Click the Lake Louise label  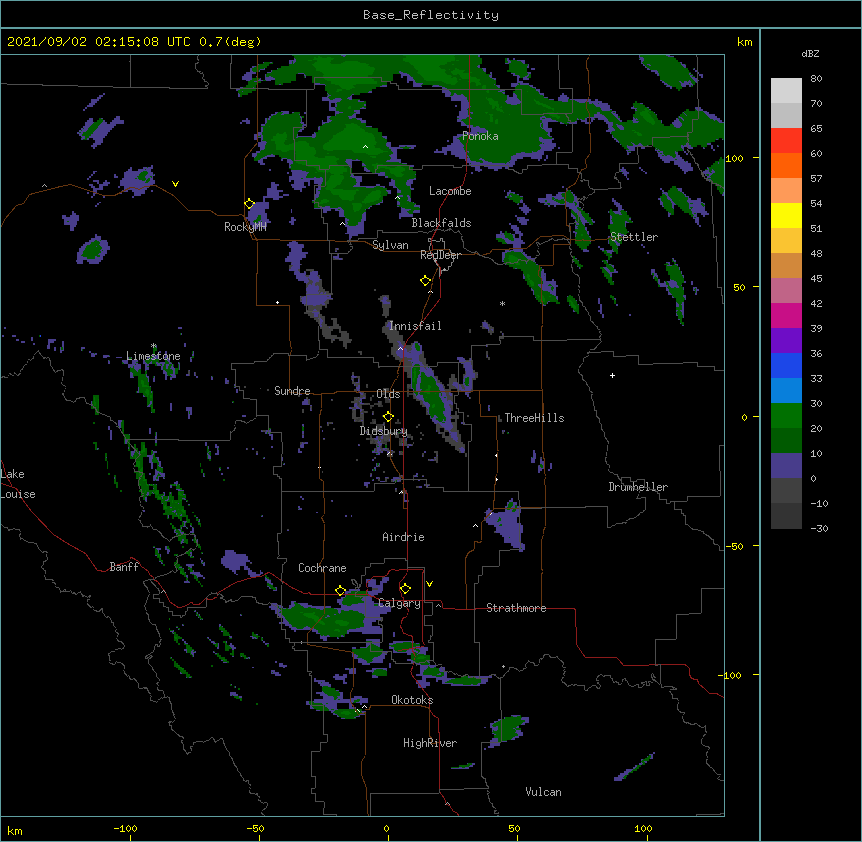click(x=18, y=484)
